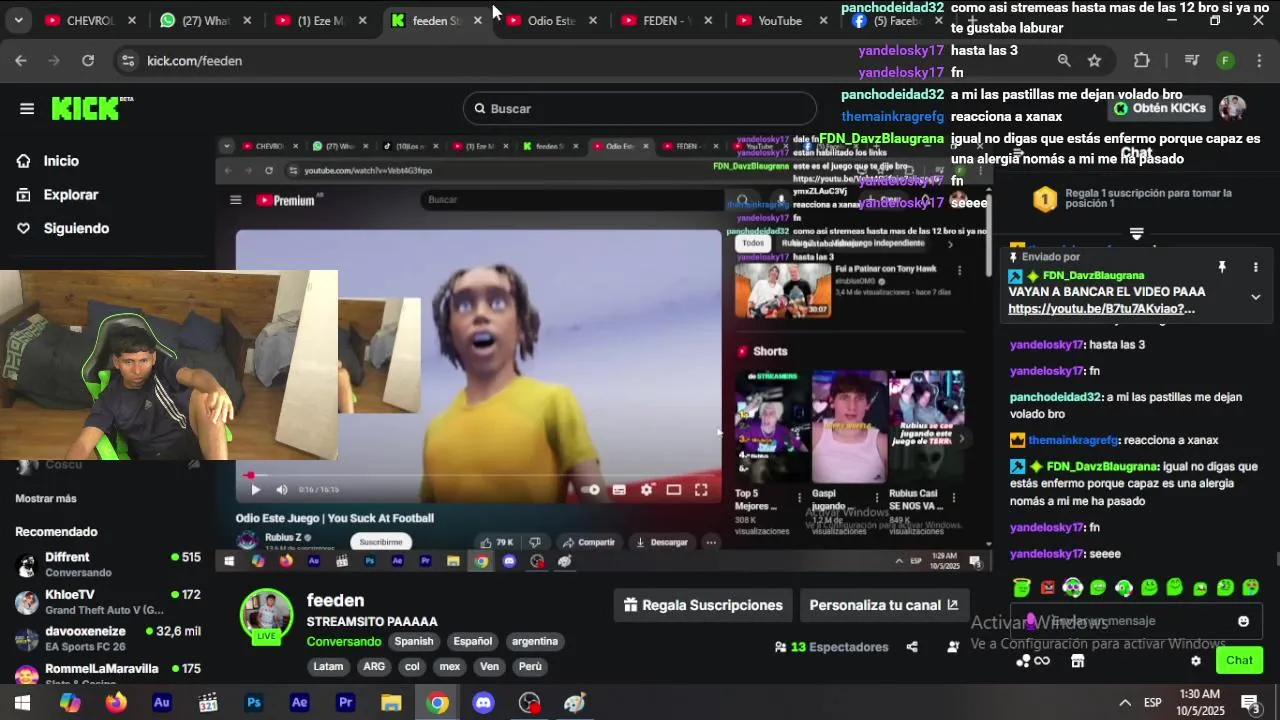Seek on the YouTube video progress bar
The height and width of the screenshot is (720, 1280).
tap(479, 476)
